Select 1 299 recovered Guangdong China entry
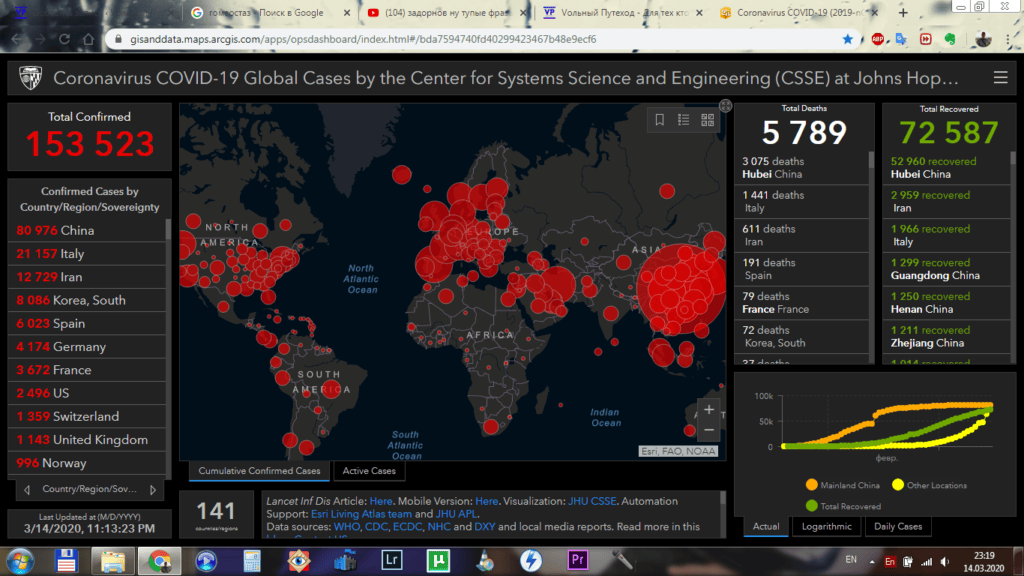 point(946,269)
